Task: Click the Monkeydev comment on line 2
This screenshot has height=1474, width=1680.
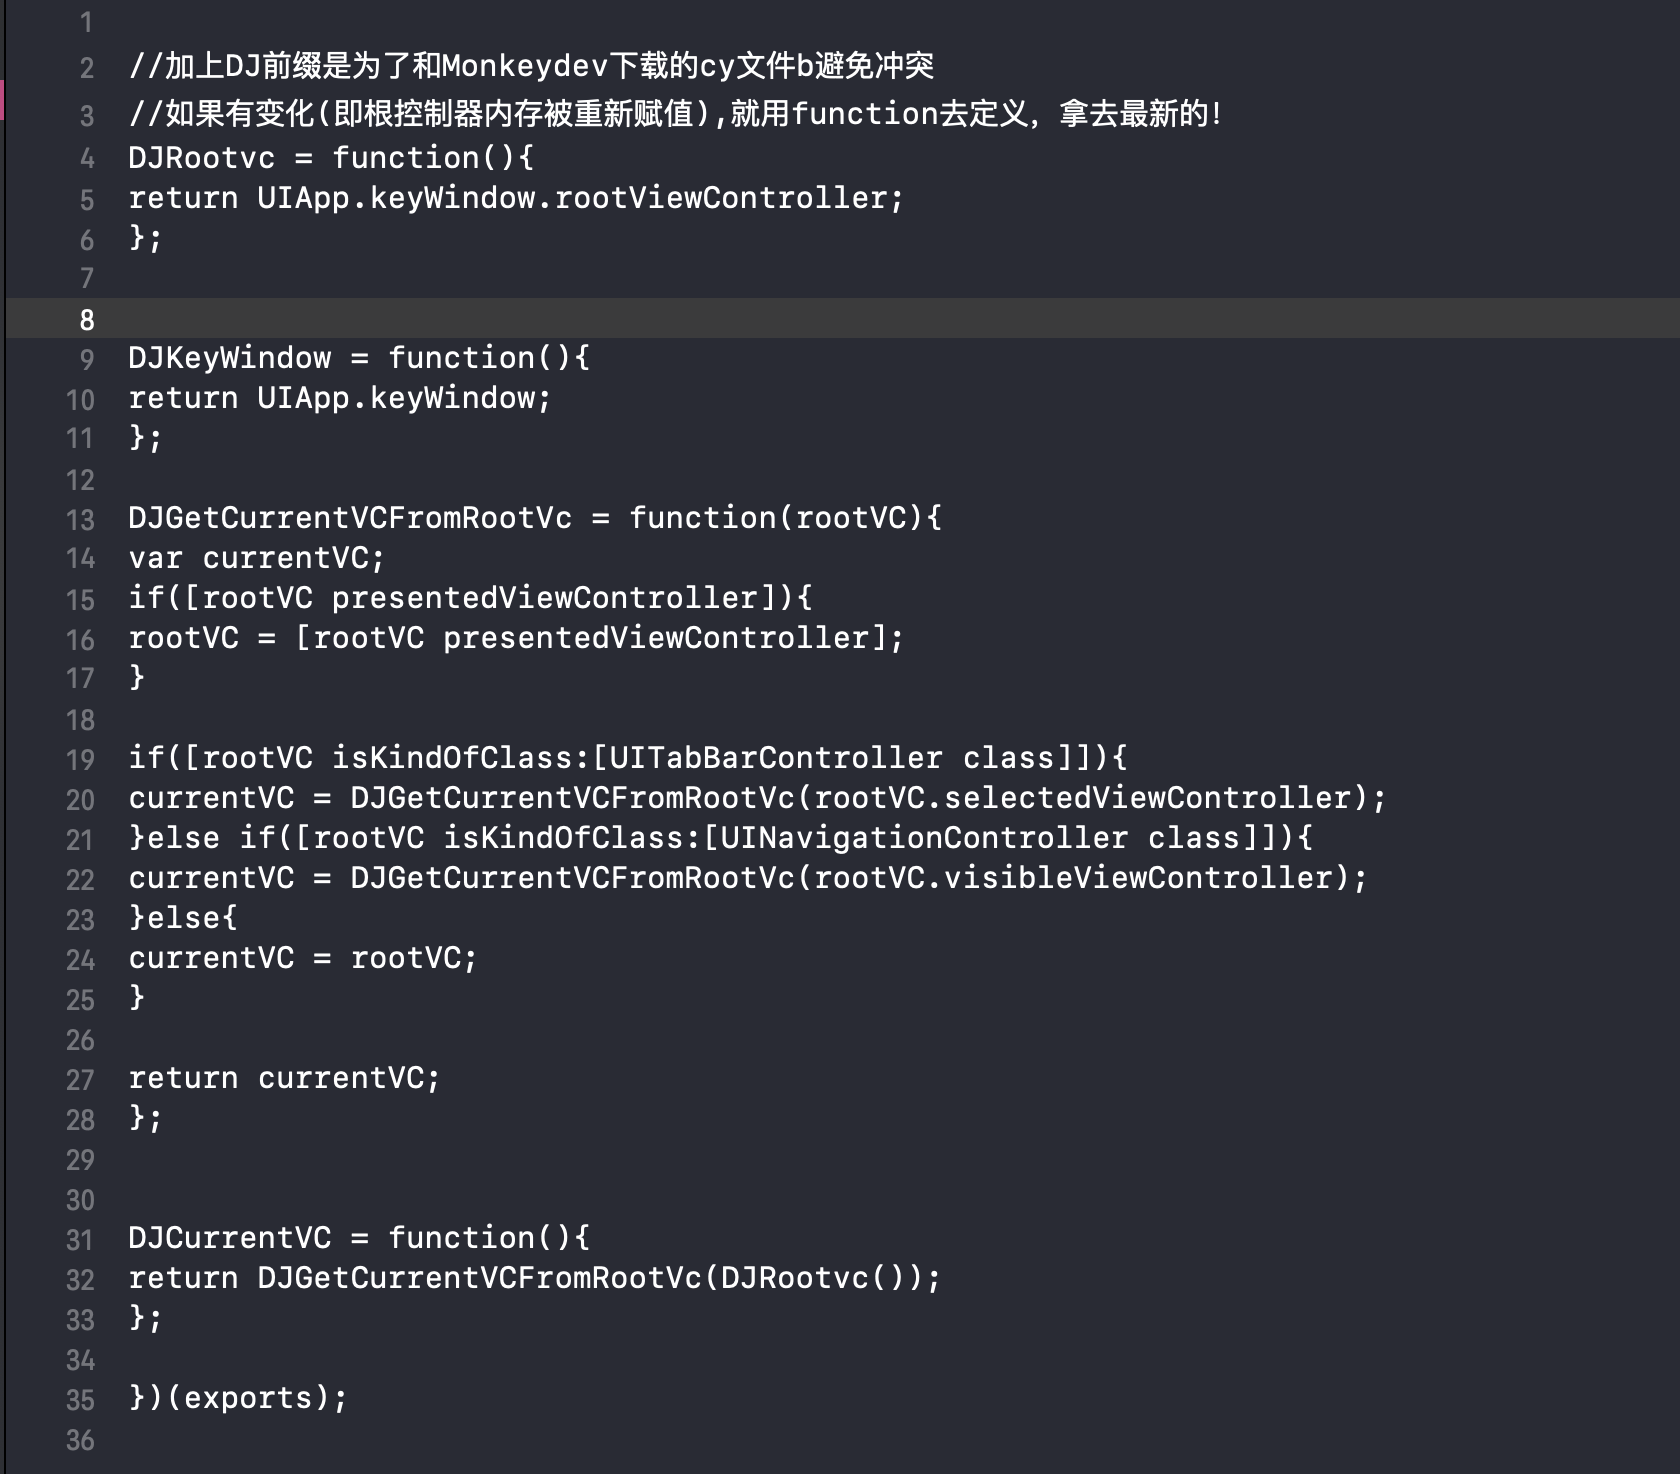Action: [x=531, y=66]
